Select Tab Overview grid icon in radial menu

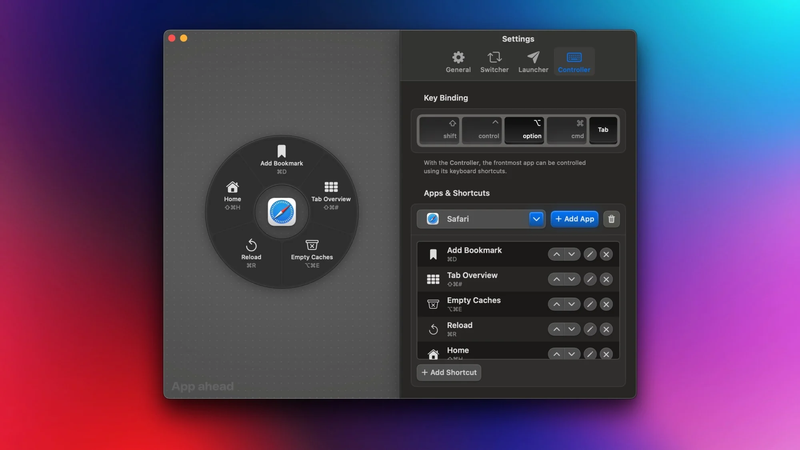tap(331, 187)
